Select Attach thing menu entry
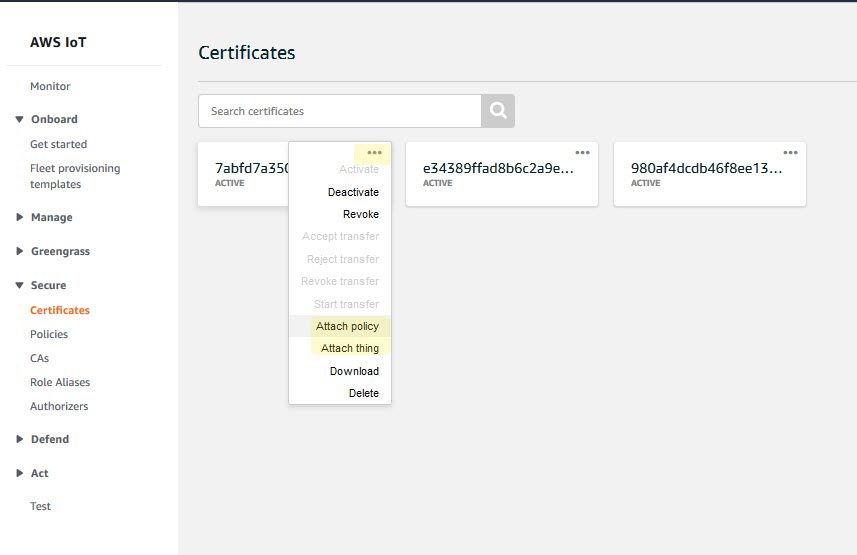Image resolution: width=857 pixels, height=555 pixels. coord(350,348)
